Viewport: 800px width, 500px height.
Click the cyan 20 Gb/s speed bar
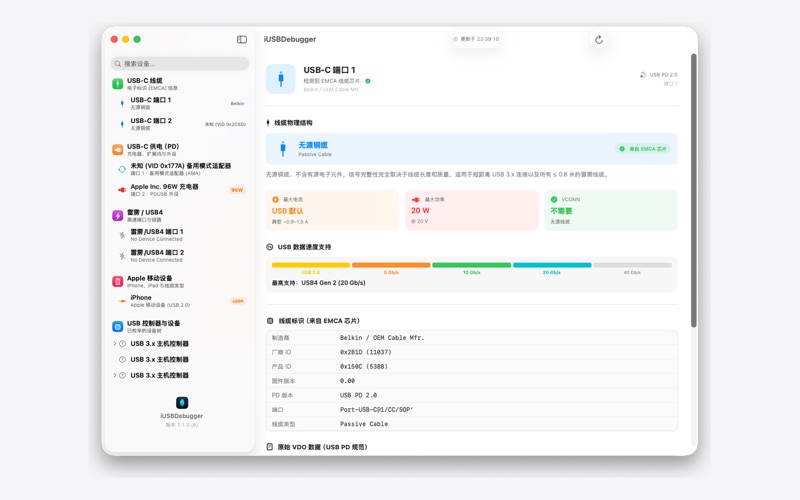[552, 265]
